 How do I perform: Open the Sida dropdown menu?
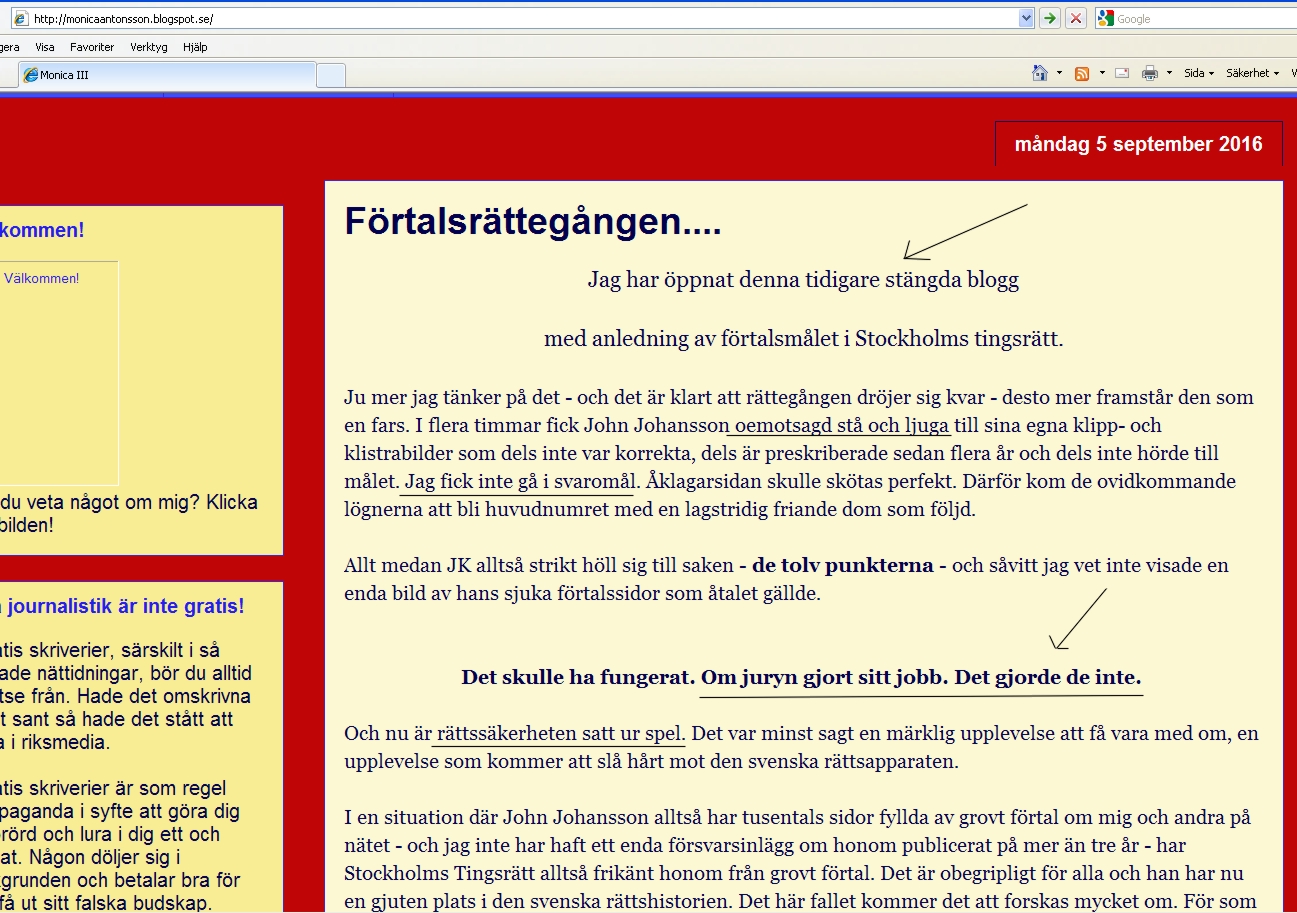point(1199,73)
